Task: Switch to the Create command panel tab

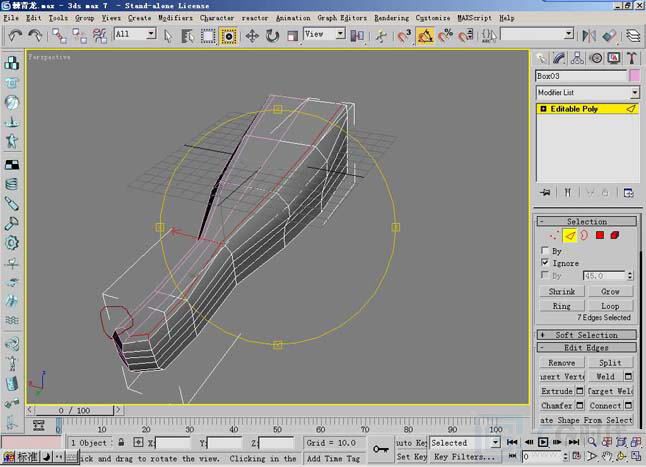Action: (x=541, y=58)
